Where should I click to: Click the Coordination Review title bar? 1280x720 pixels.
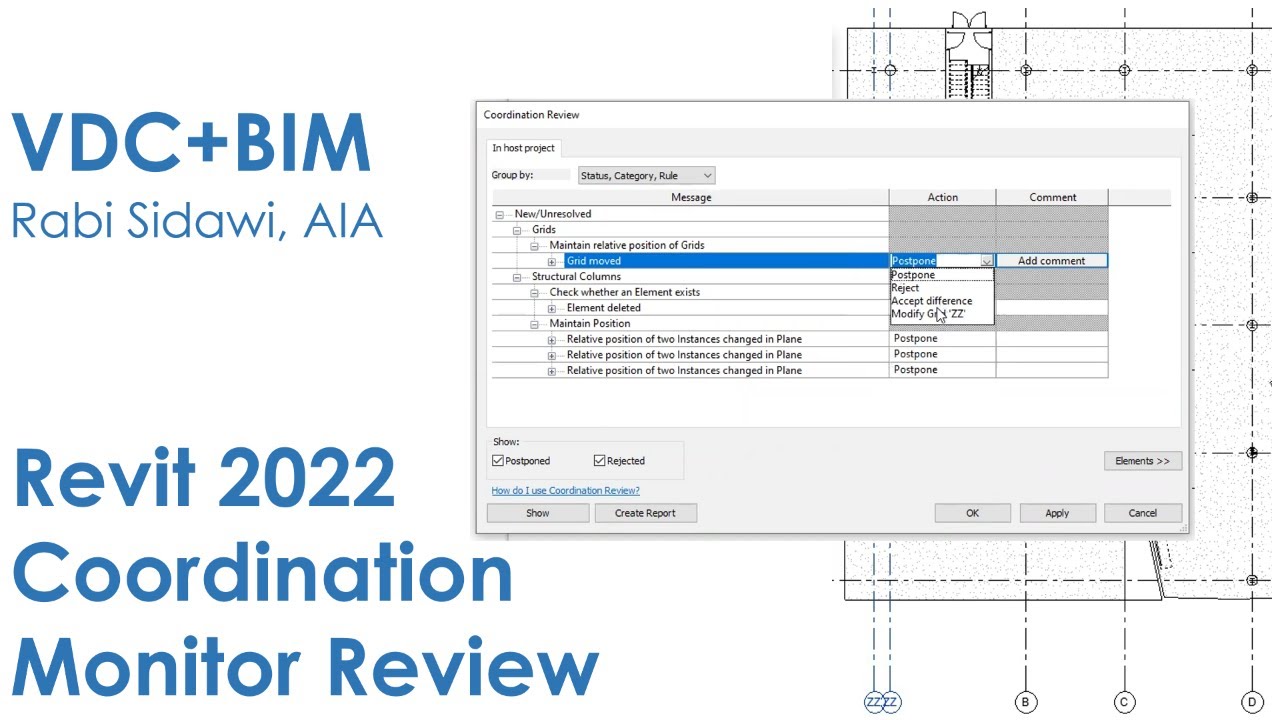coord(830,115)
